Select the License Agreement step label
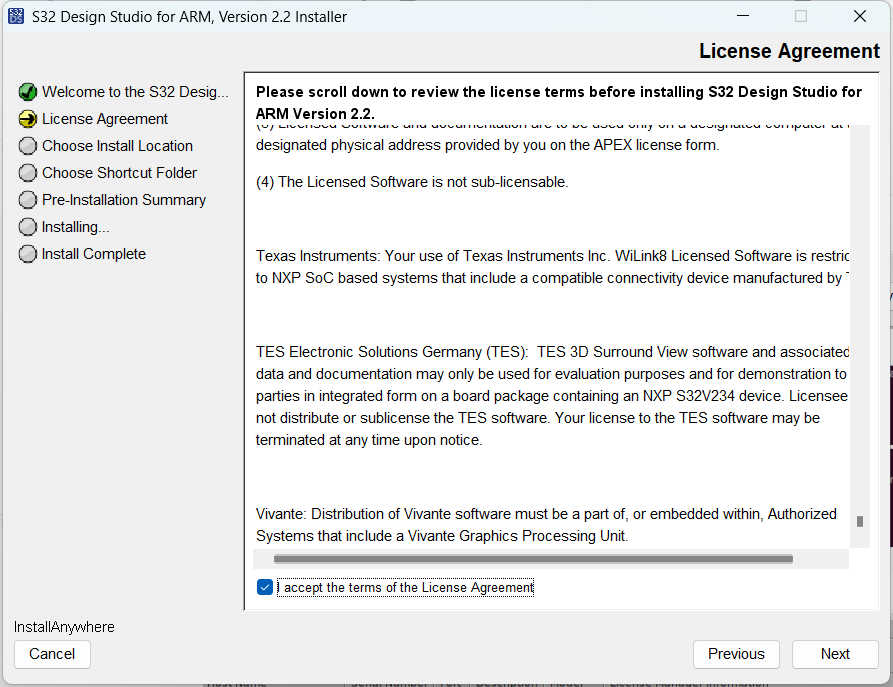 coord(105,119)
